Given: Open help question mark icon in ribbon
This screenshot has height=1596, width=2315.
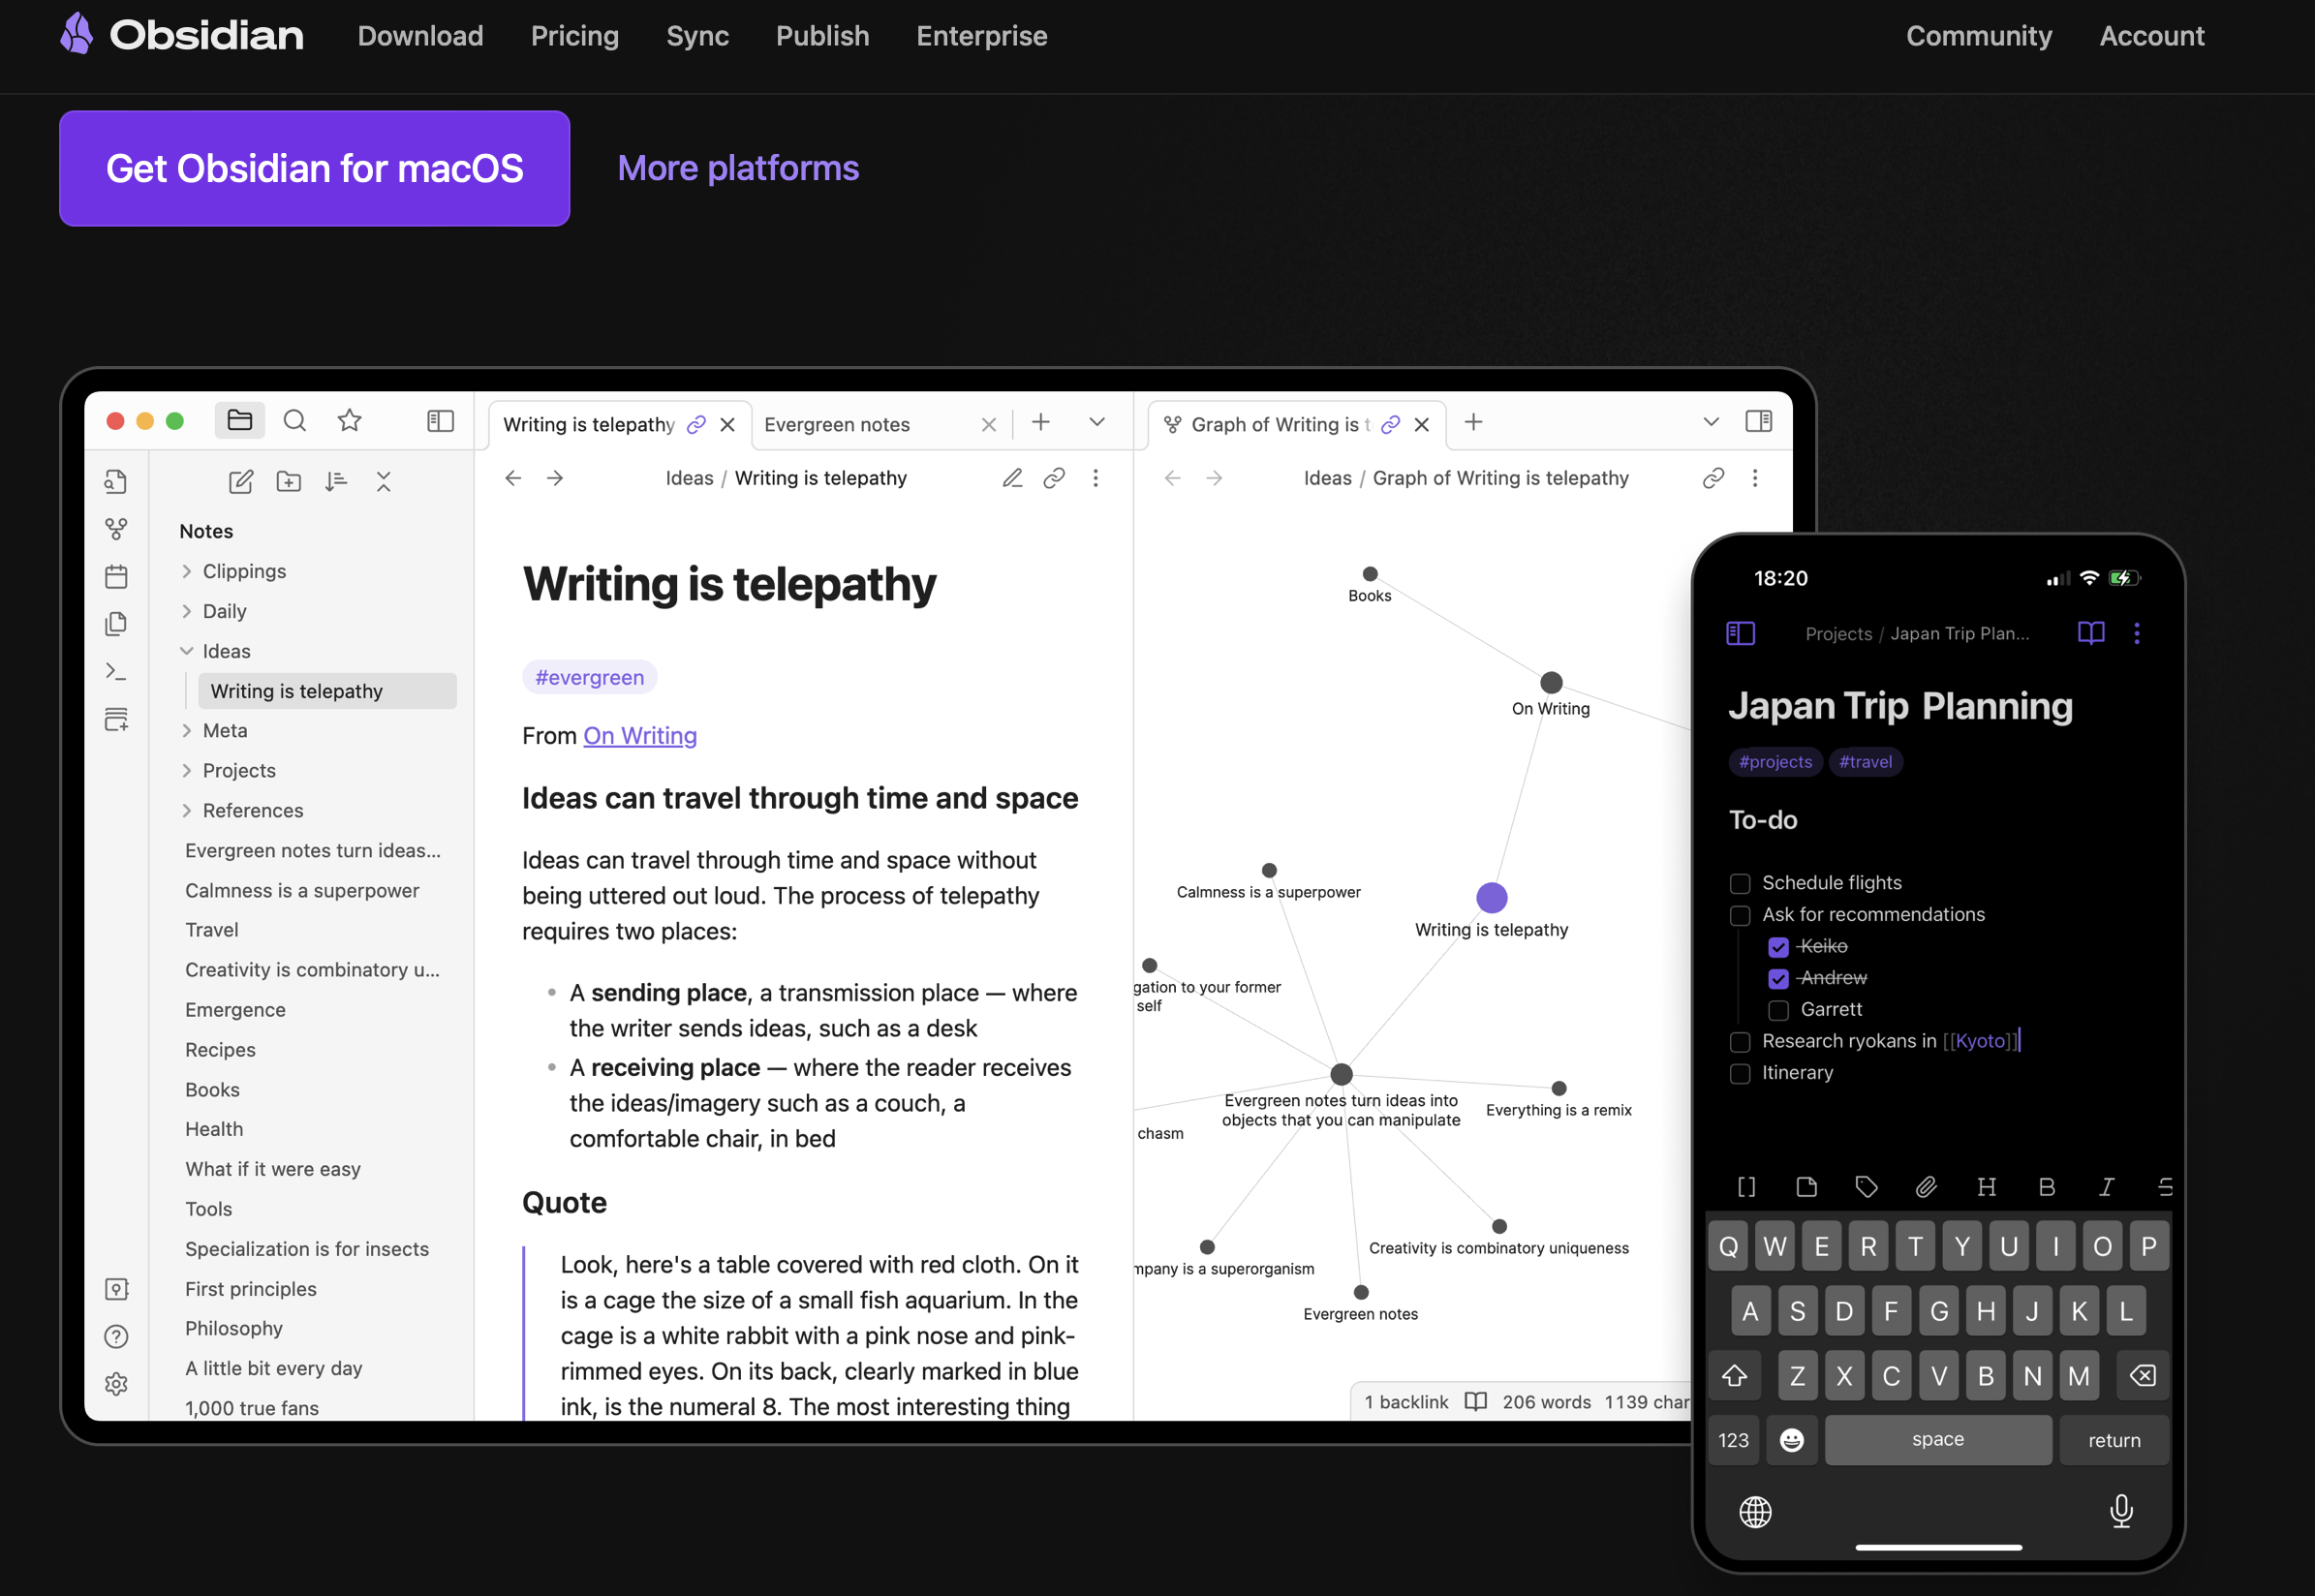Looking at the screenshot, I should pyautogui.click(x=116, y=1337).
